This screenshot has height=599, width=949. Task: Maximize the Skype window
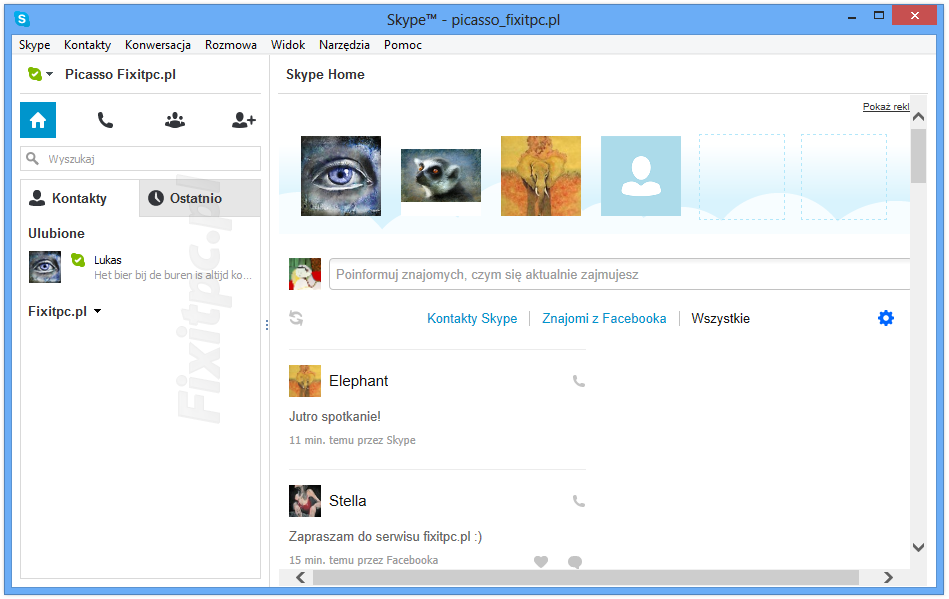pos(879,16)
